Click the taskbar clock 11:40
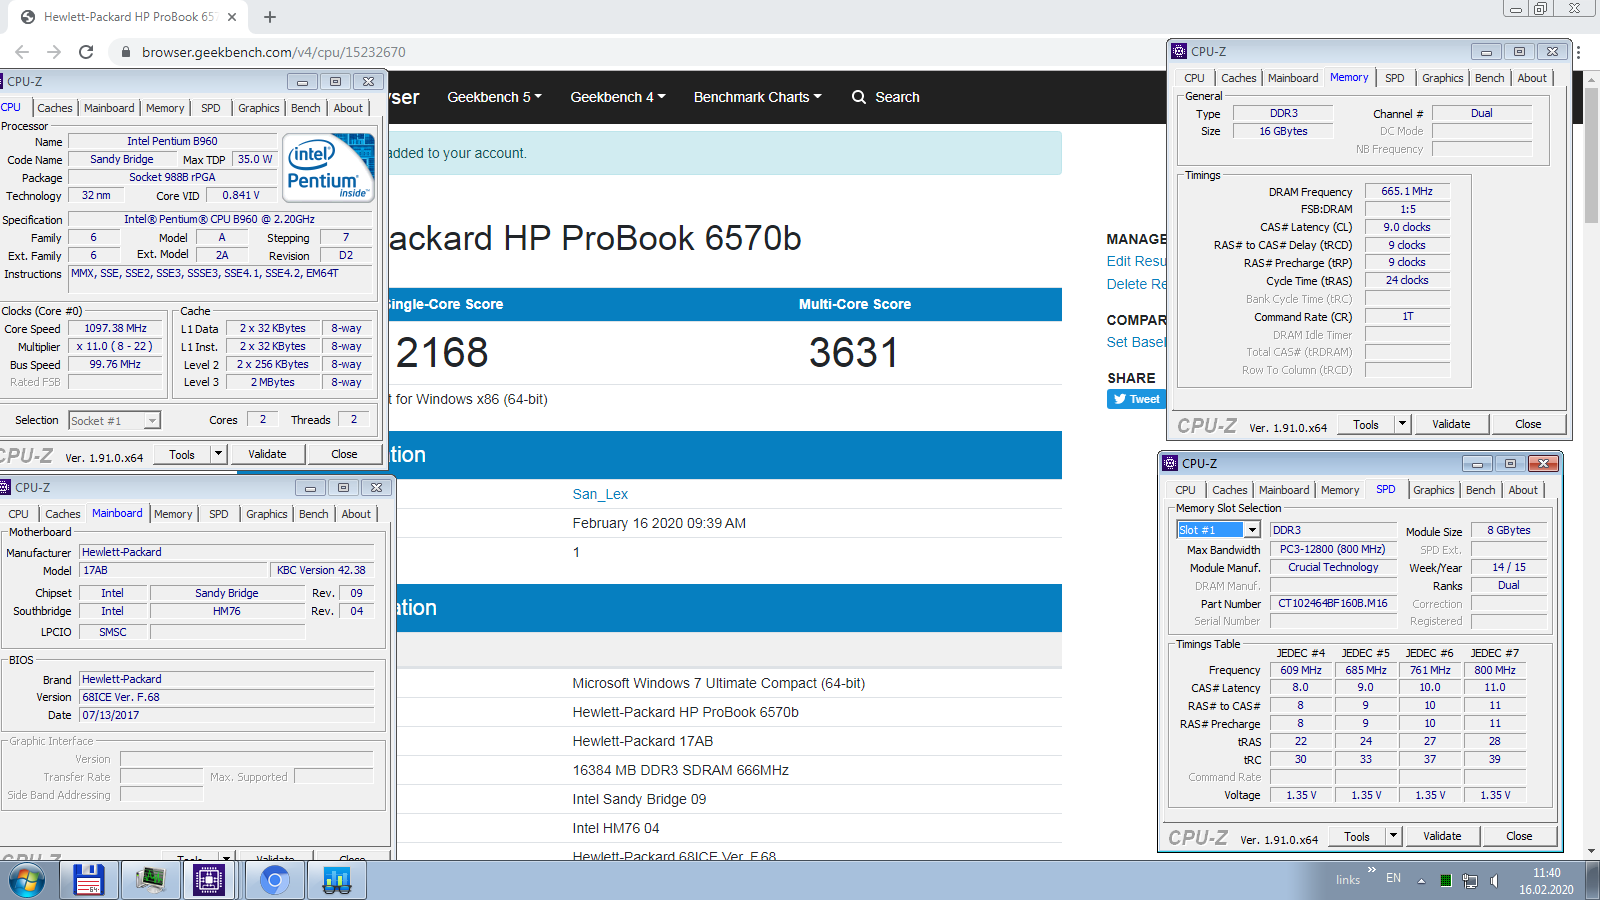 click(1546, 873)
